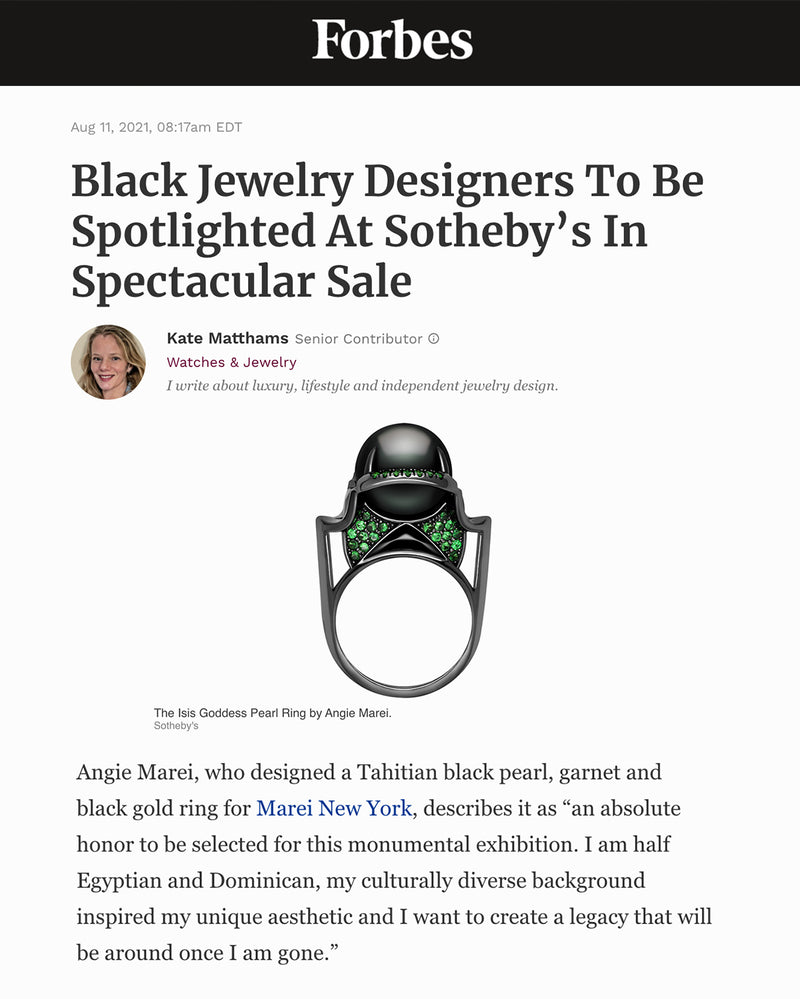Click the author name Kate Matthams

pyautogui.click(x=227, y=339)
